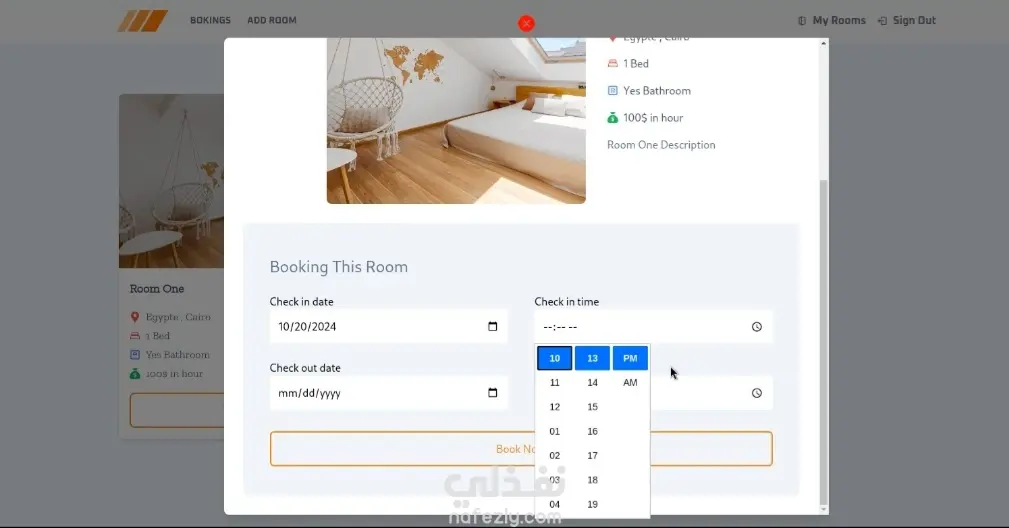Click Room One card thumbnail in background
Image resolution: width=1009 pixels, height=528 pixels.
pyautogui.click(x=171, y=181)
